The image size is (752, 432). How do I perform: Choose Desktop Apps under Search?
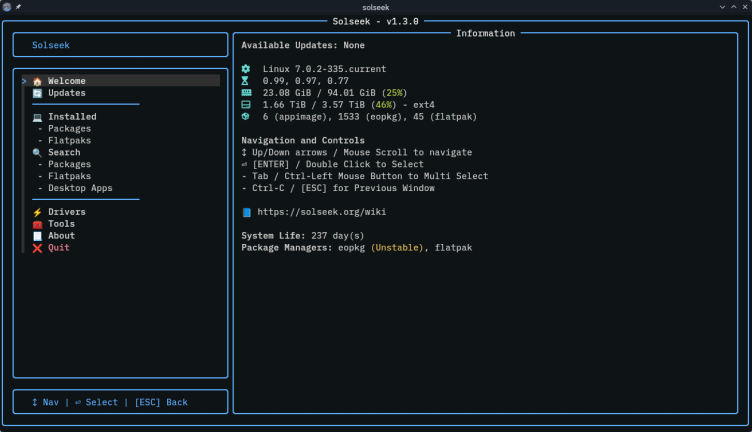pos(80,188)
